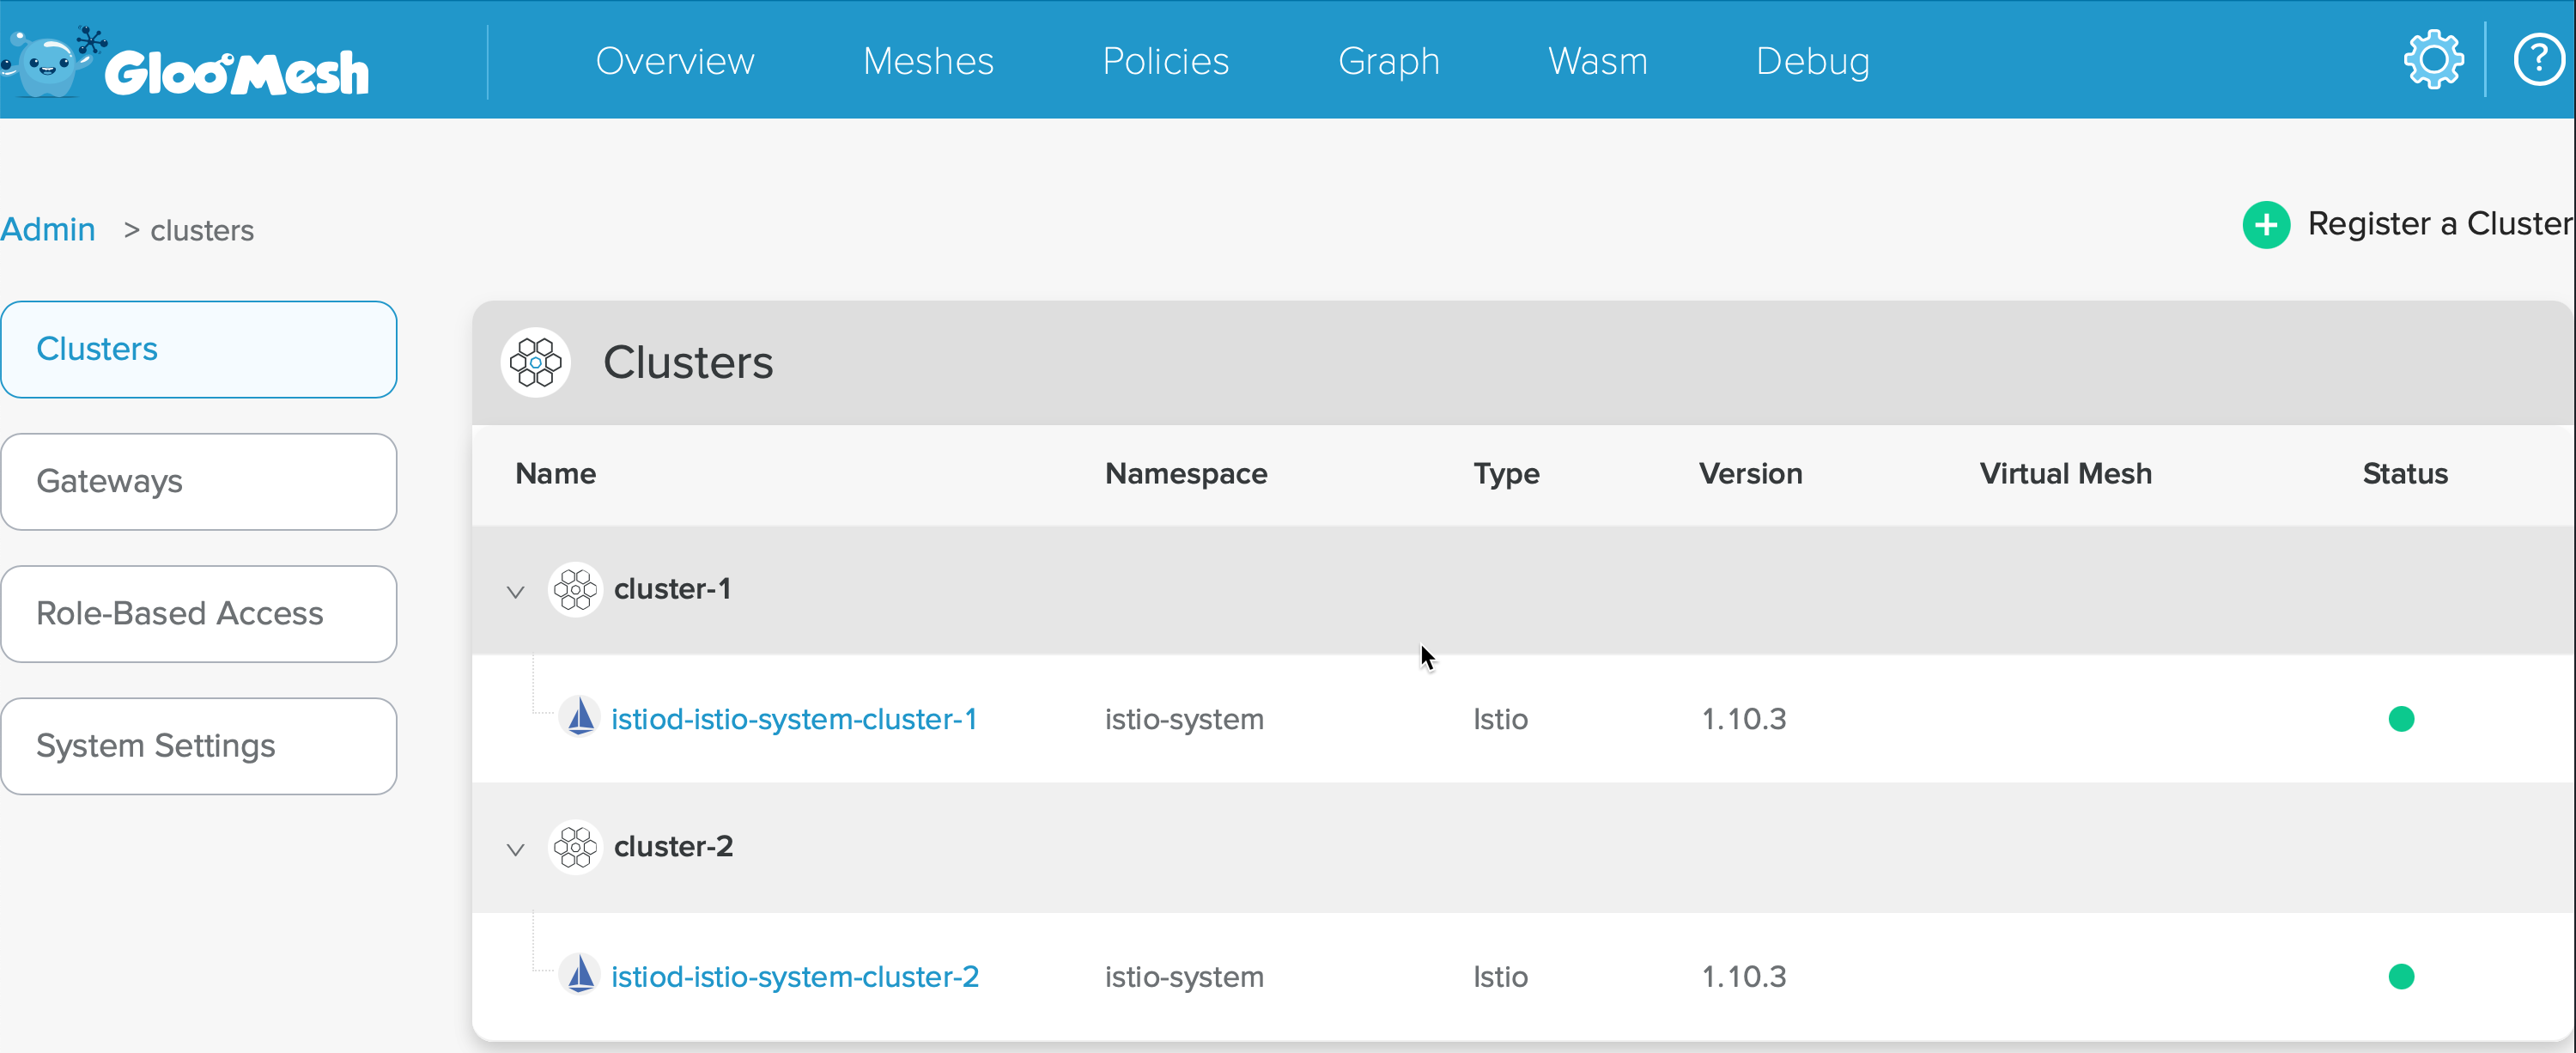This screenshot has height=1053, width=2576.
Task: Open the help question mark icon
Action: [2539, 60]
